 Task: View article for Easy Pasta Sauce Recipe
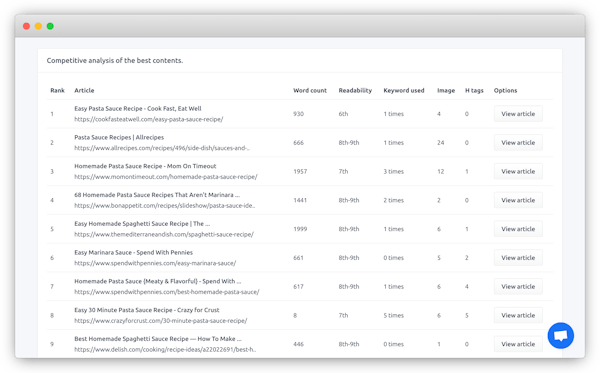pyautogui.click(x=518, y=114)
